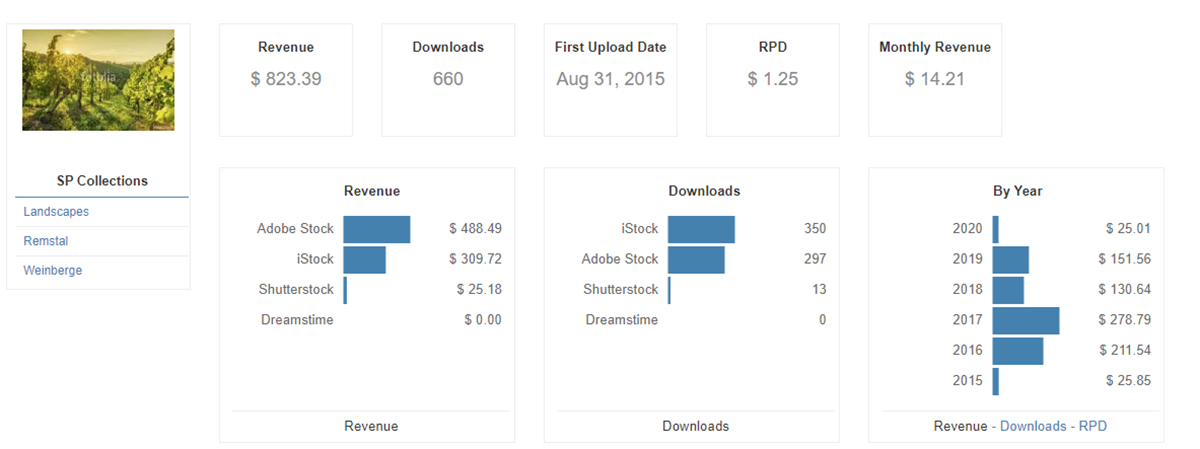Viewport: 1200px width, 449px height.
Task: Click the iStock revenue bar
Action: click(x=364, y=259)
